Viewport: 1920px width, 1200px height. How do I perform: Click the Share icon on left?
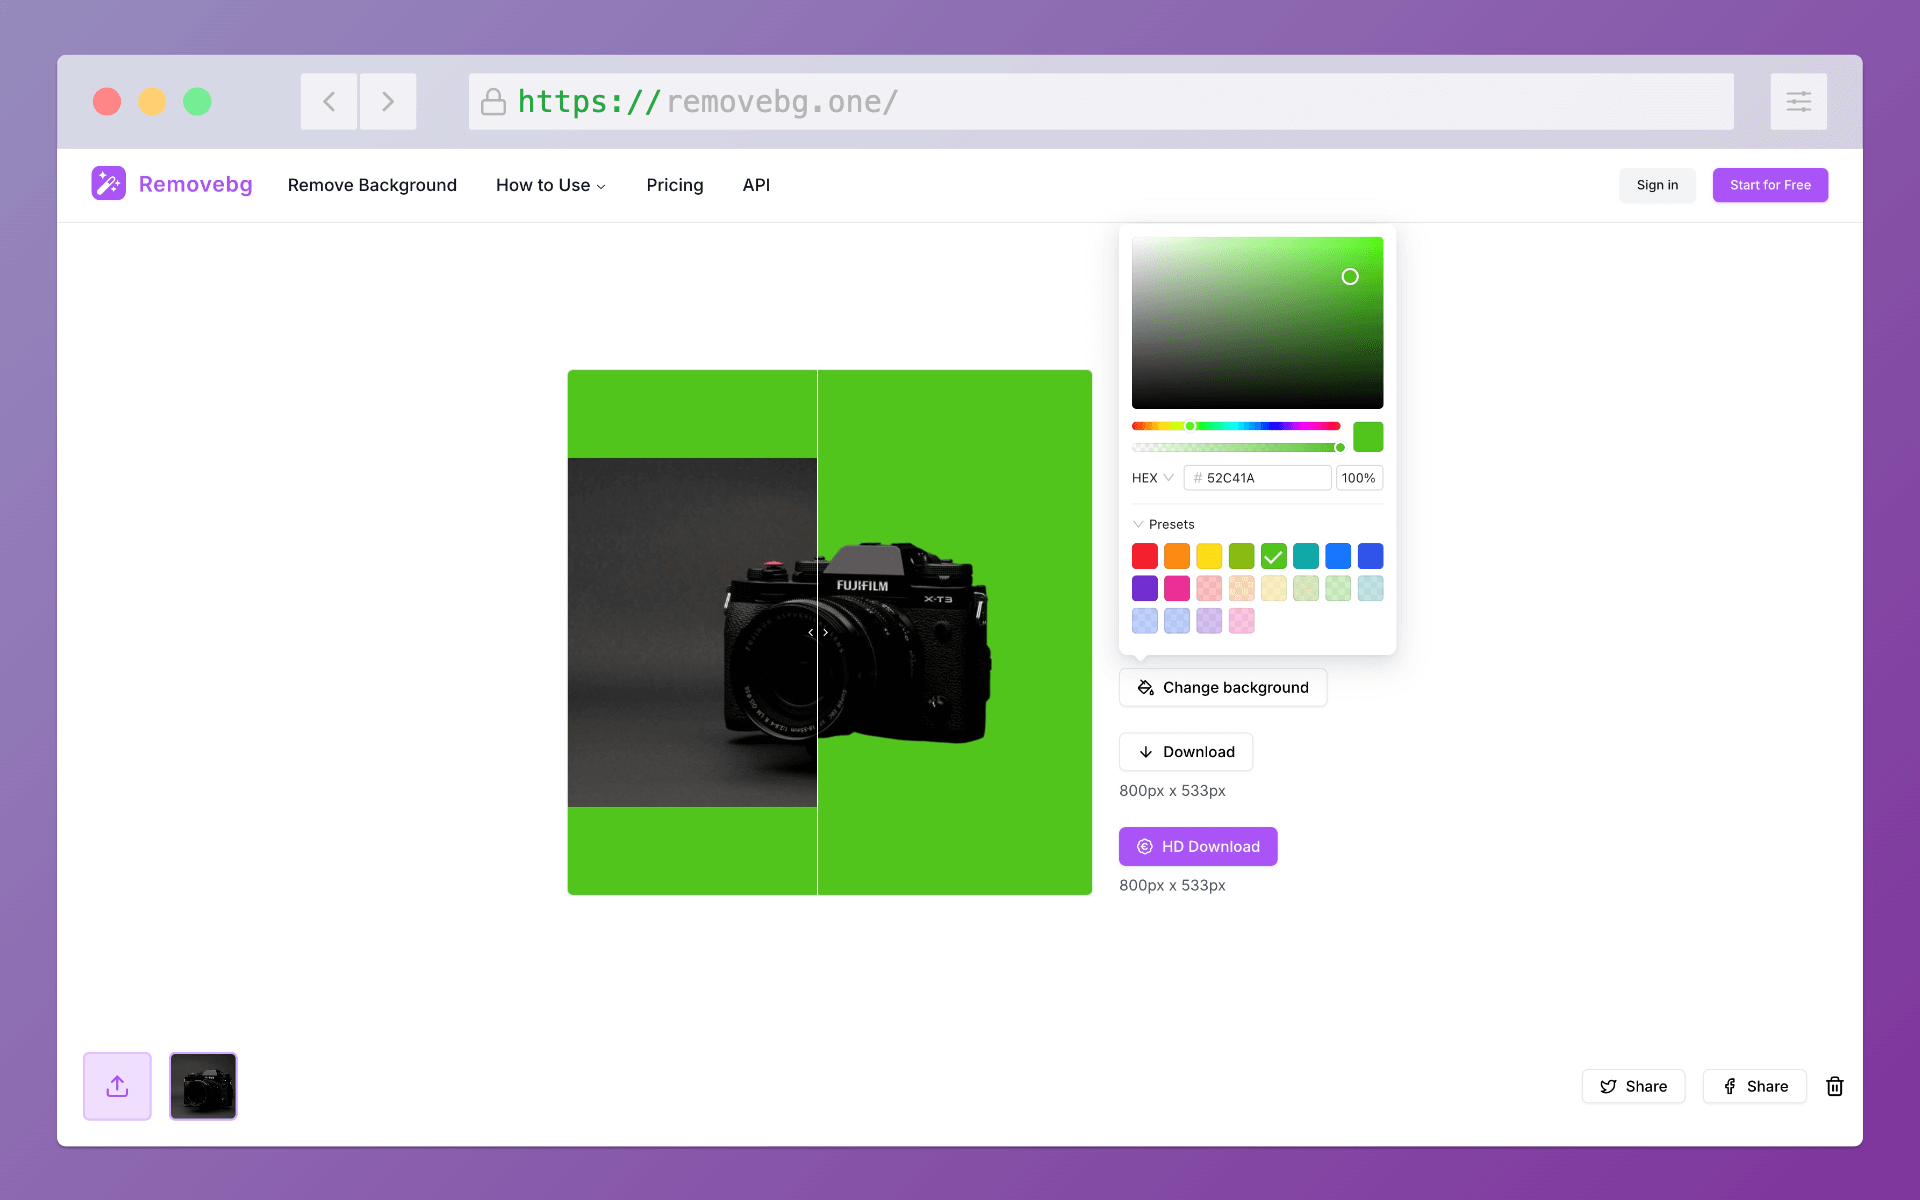pos(1634,1085)
